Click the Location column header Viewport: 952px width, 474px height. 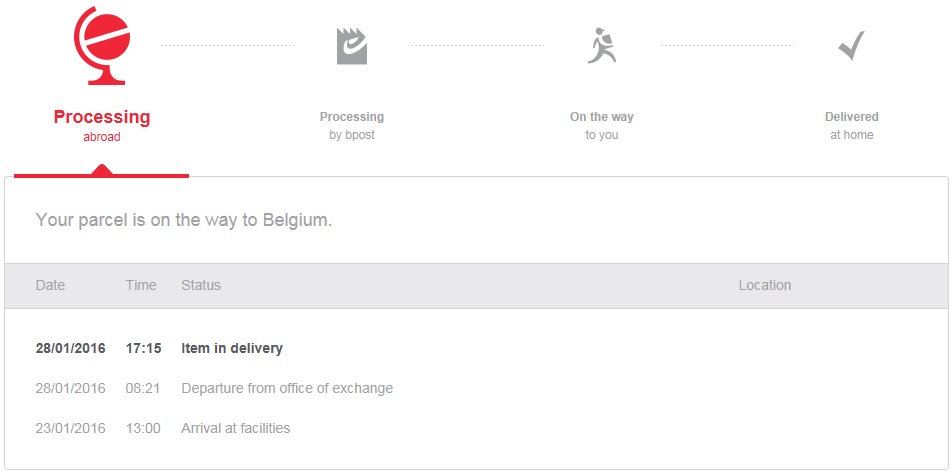[764, 285]
